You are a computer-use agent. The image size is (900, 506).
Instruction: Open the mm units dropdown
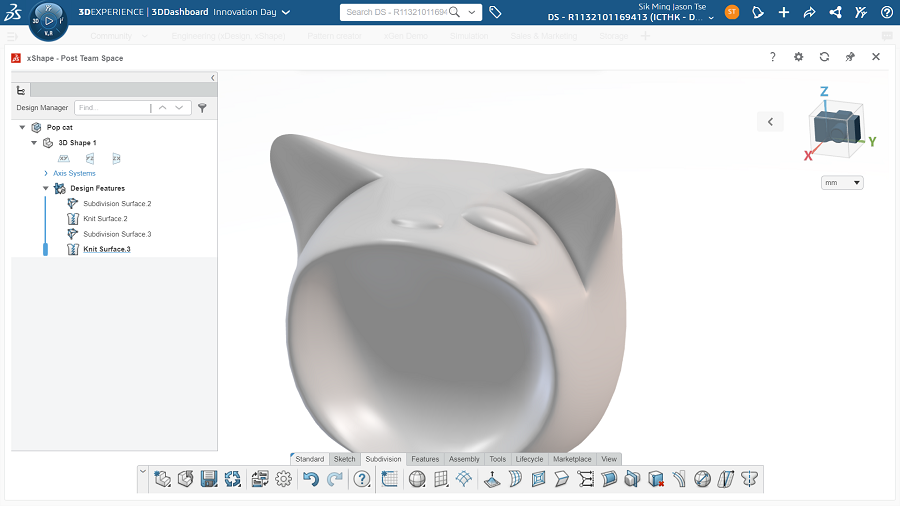[x=842, y=183]
